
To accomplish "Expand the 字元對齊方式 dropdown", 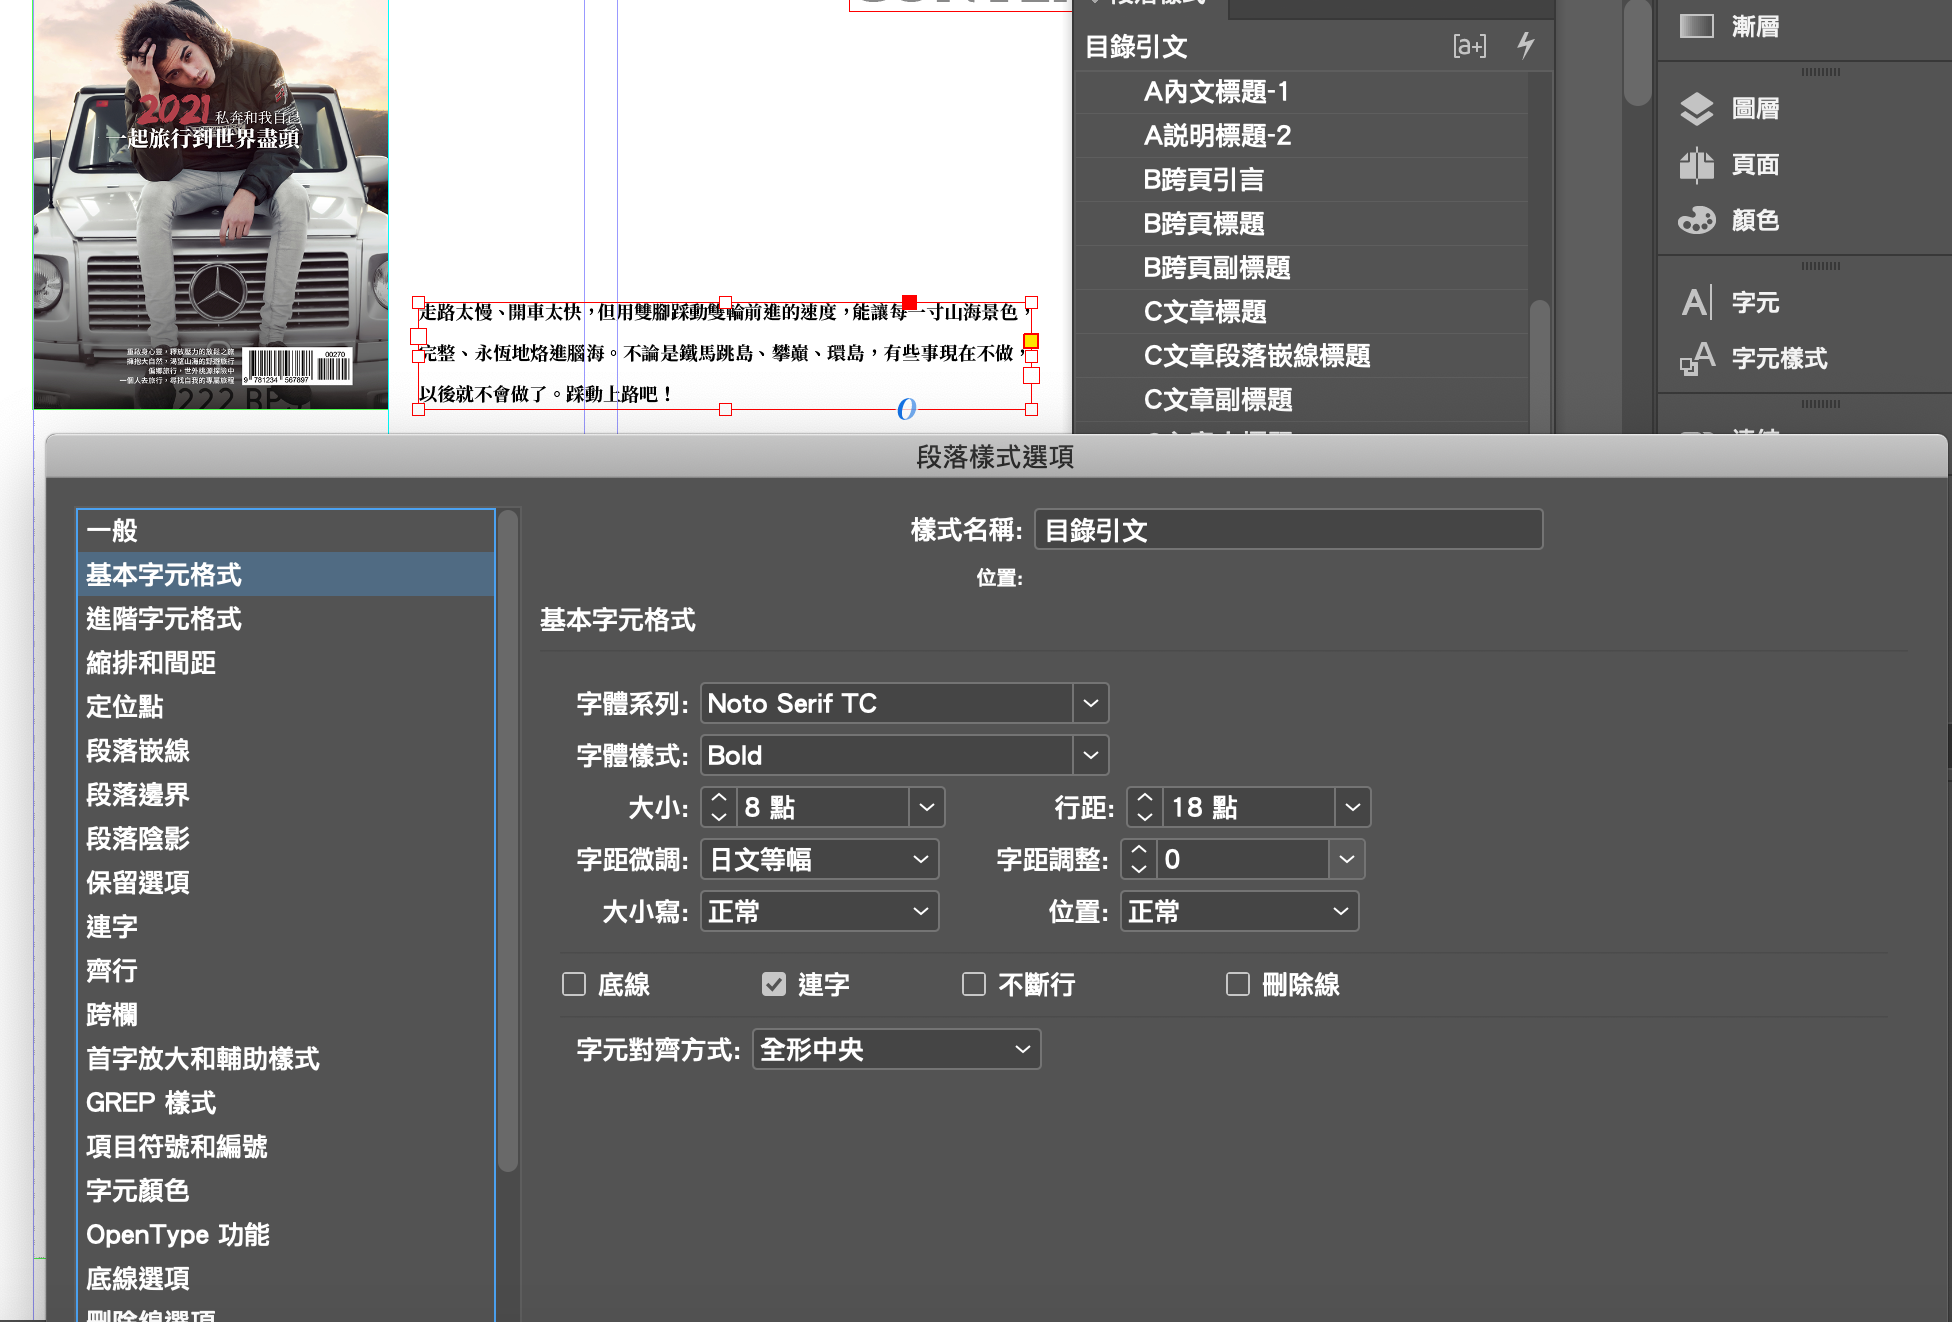I will coord(1021,1049).
